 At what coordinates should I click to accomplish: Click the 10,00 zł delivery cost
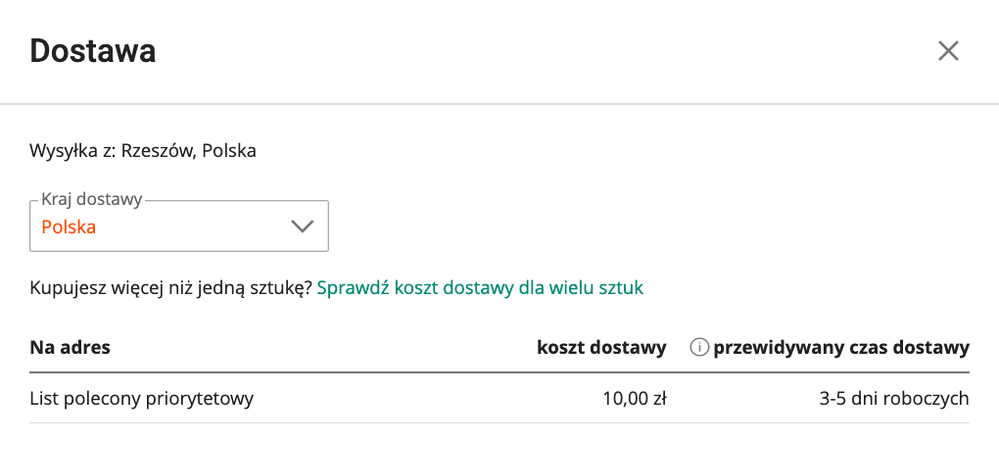click(x=635, y=399)
